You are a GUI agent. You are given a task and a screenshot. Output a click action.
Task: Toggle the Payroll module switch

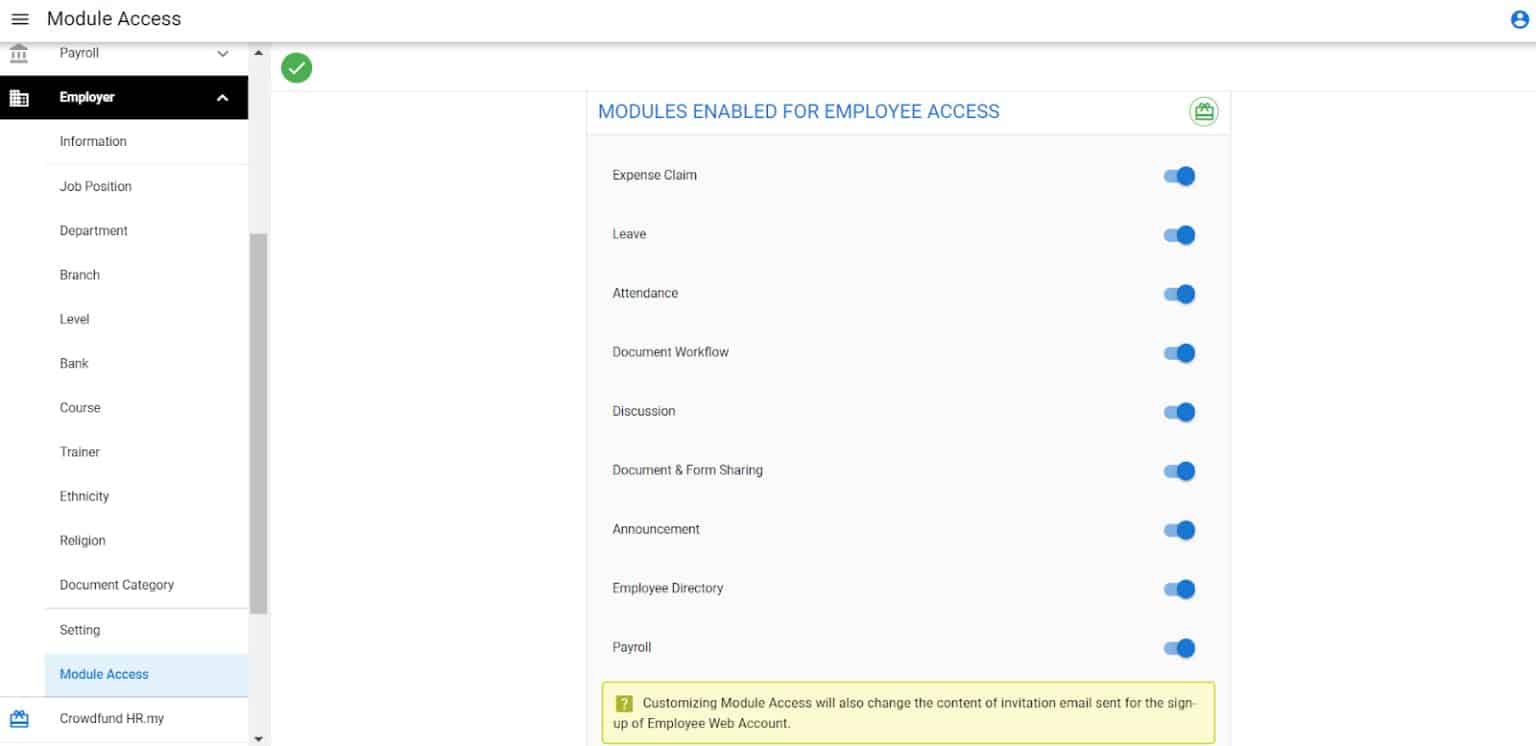click(x=1179, y=647)
